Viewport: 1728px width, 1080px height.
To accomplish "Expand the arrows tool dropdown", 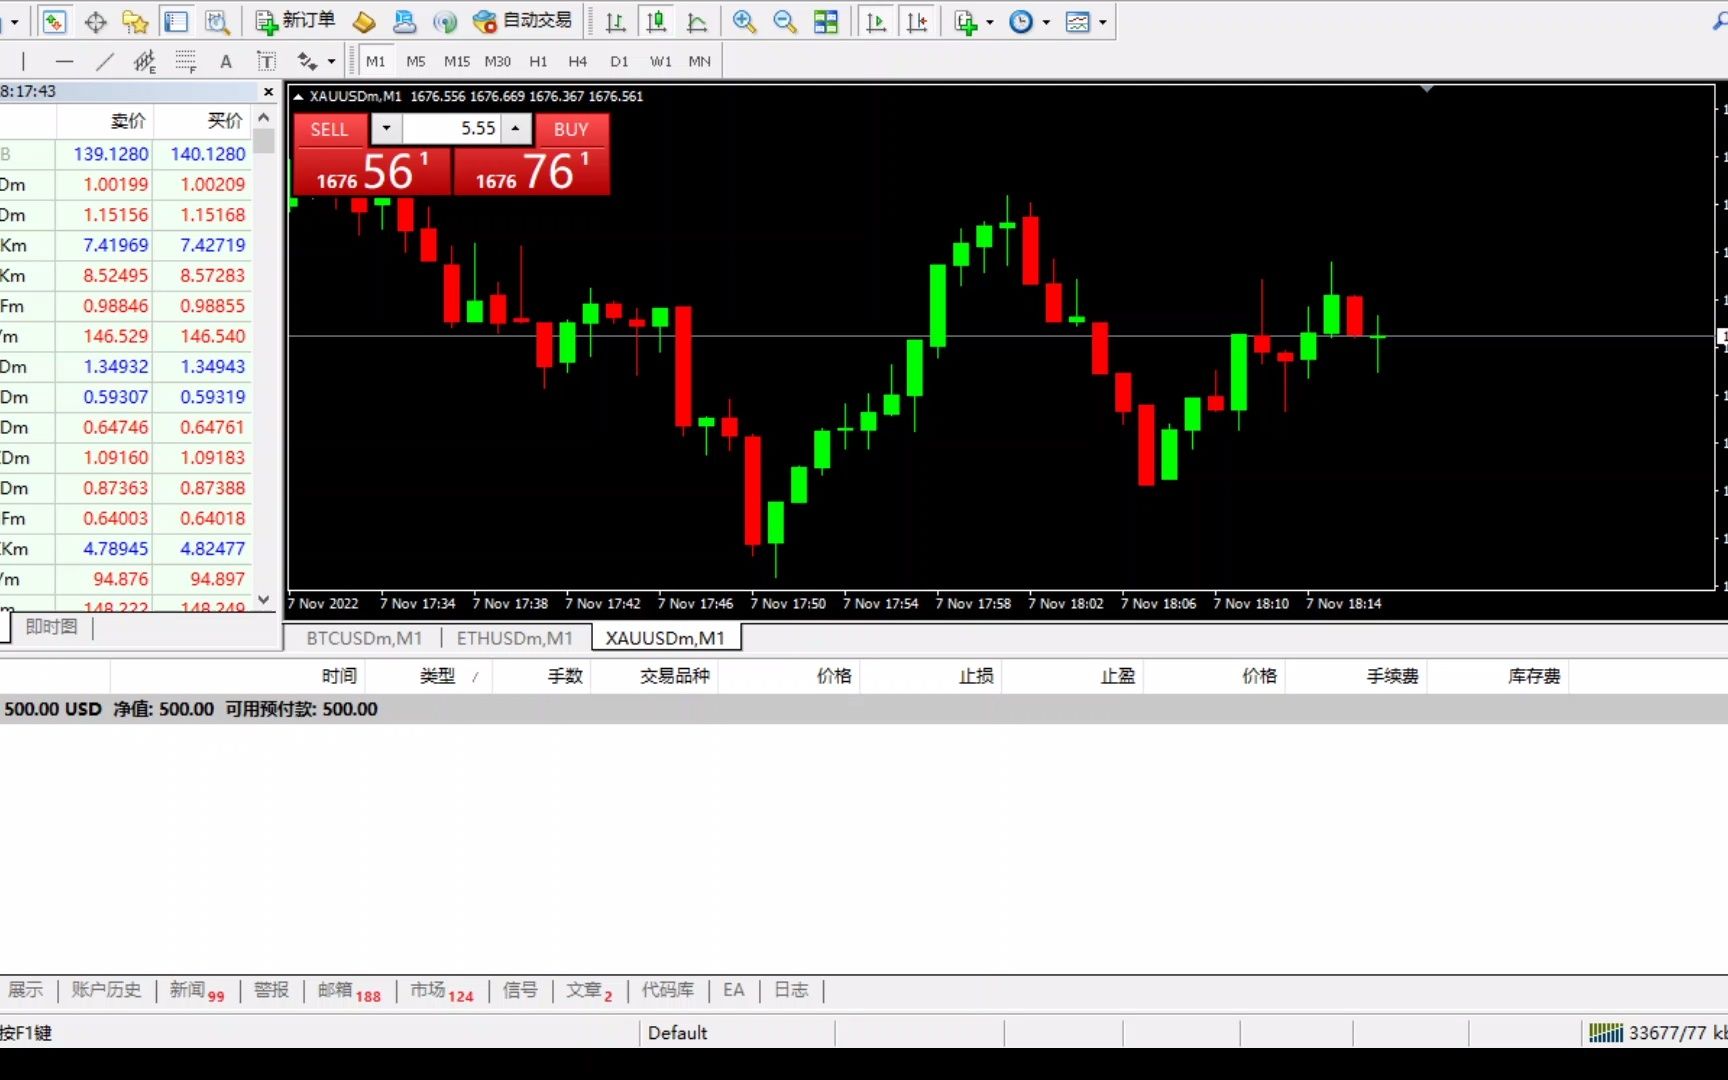I will pyautogui.click(x=331, y=62).
